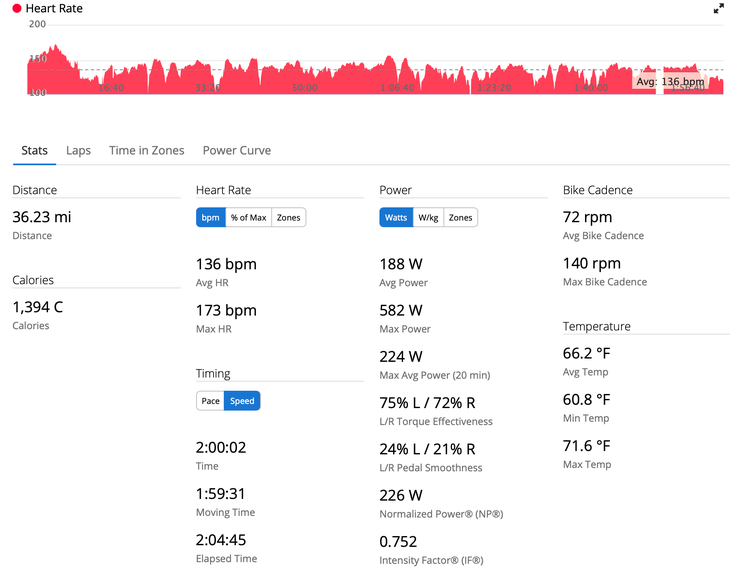Click the Bike Cadence section heading

point(598,190)
